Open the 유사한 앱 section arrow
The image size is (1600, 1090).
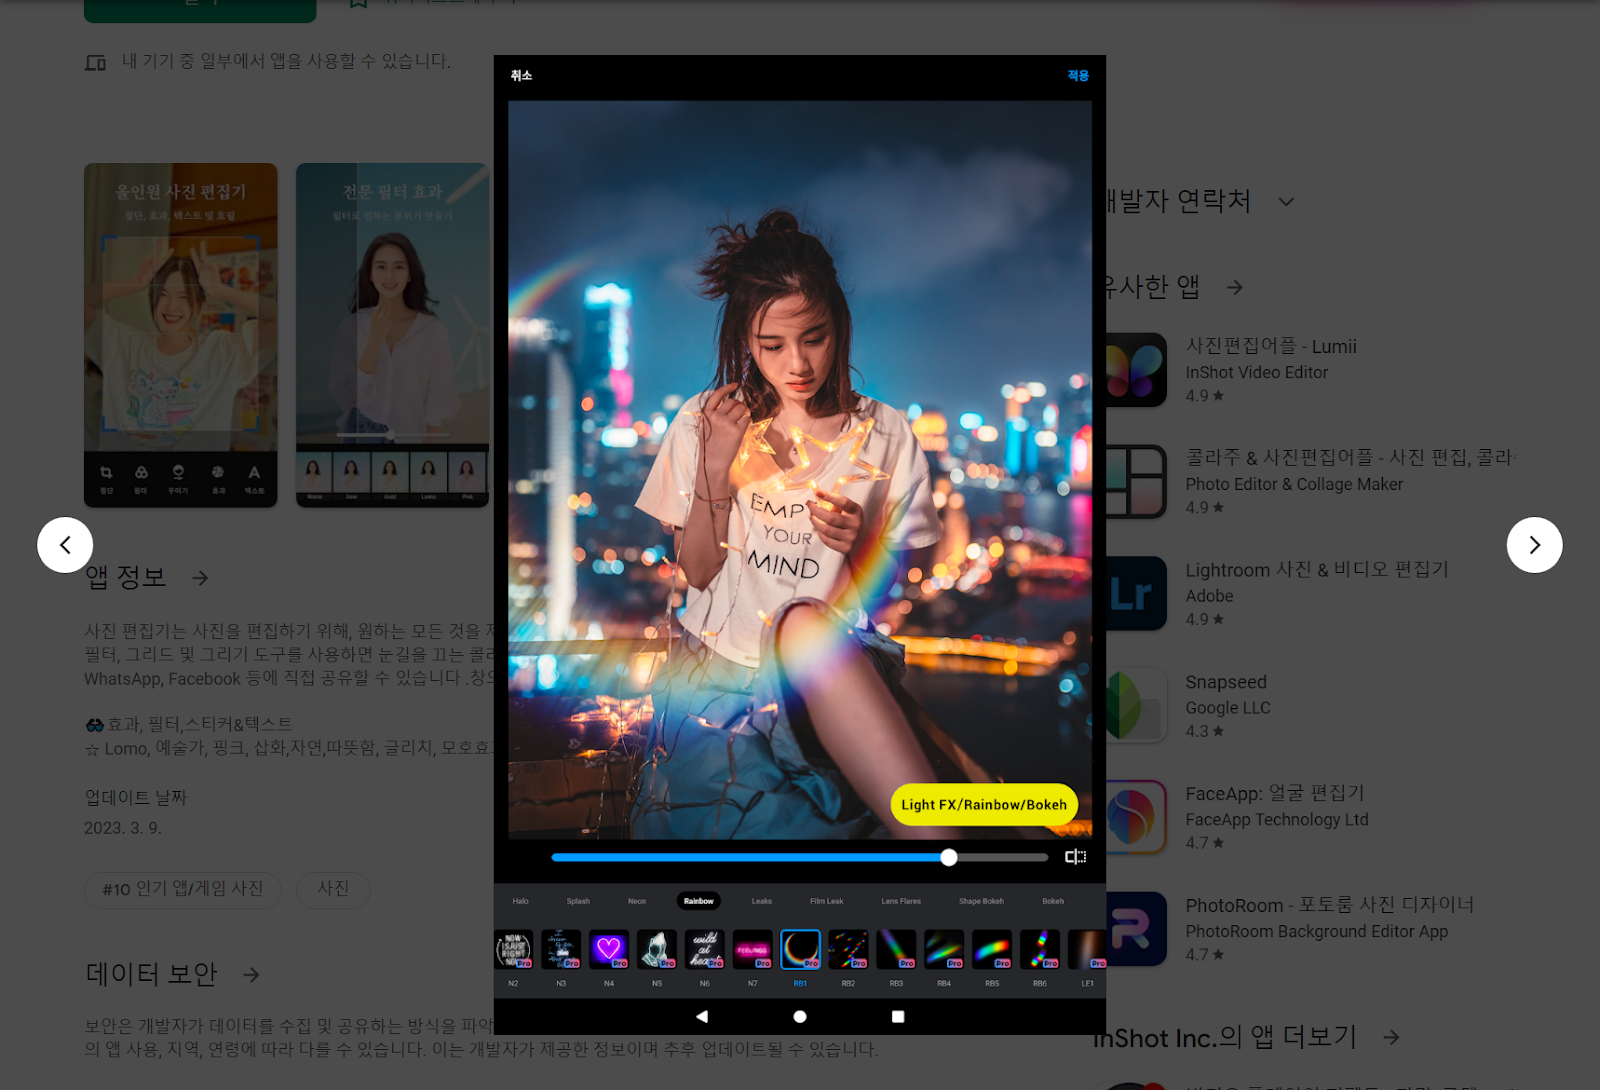[1235, 288]
